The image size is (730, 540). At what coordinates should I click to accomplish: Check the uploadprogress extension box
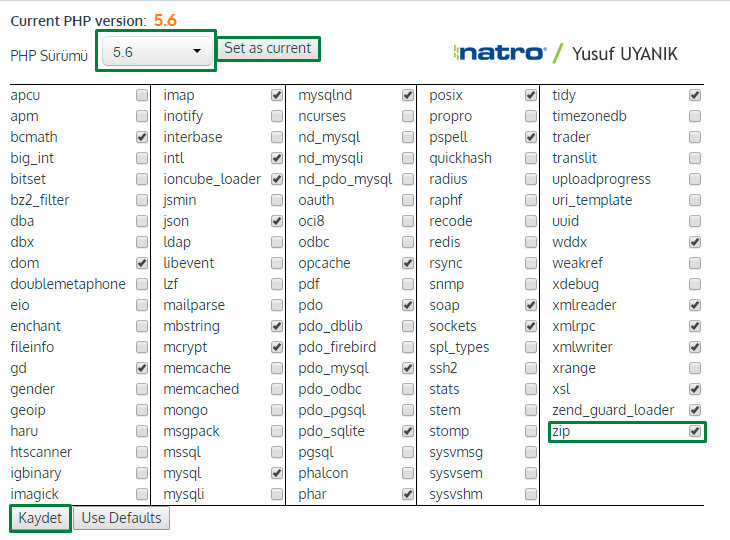[x=695, y=179]
